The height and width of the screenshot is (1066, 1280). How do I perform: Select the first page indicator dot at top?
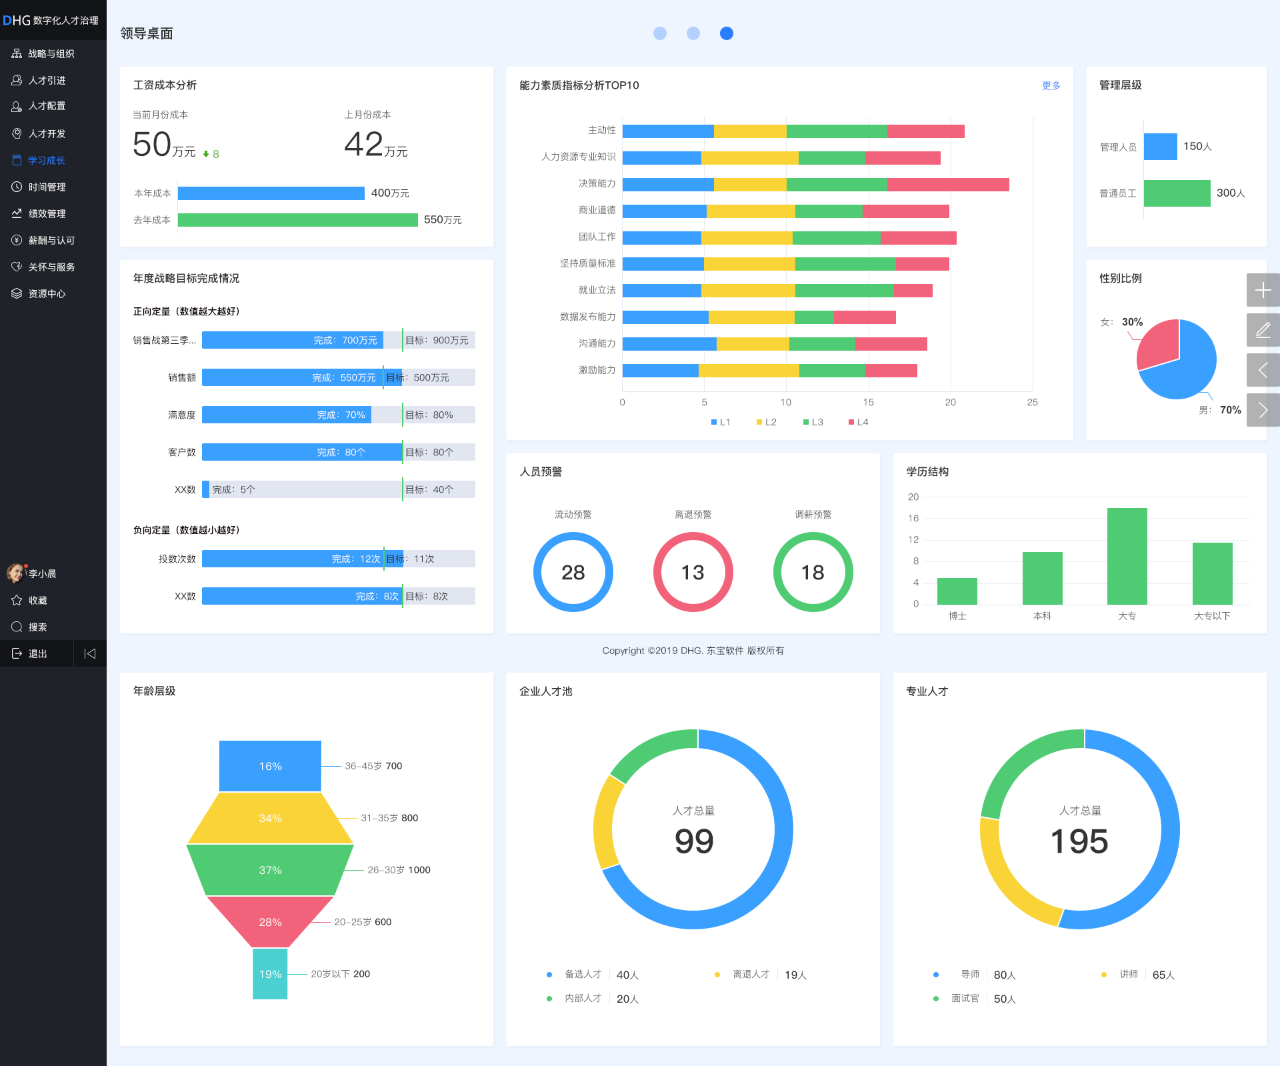coord(660,33)
